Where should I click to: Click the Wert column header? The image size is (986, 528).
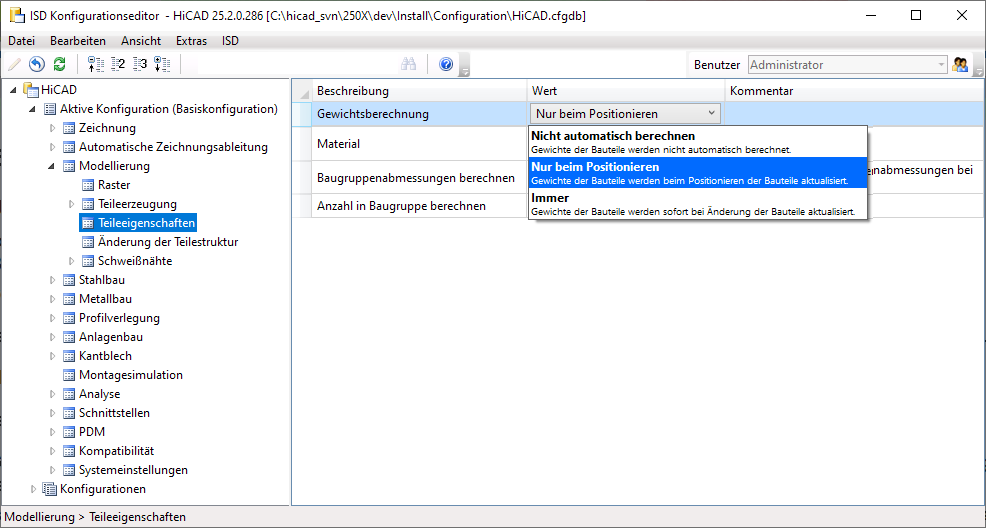[x=626, y=91]
